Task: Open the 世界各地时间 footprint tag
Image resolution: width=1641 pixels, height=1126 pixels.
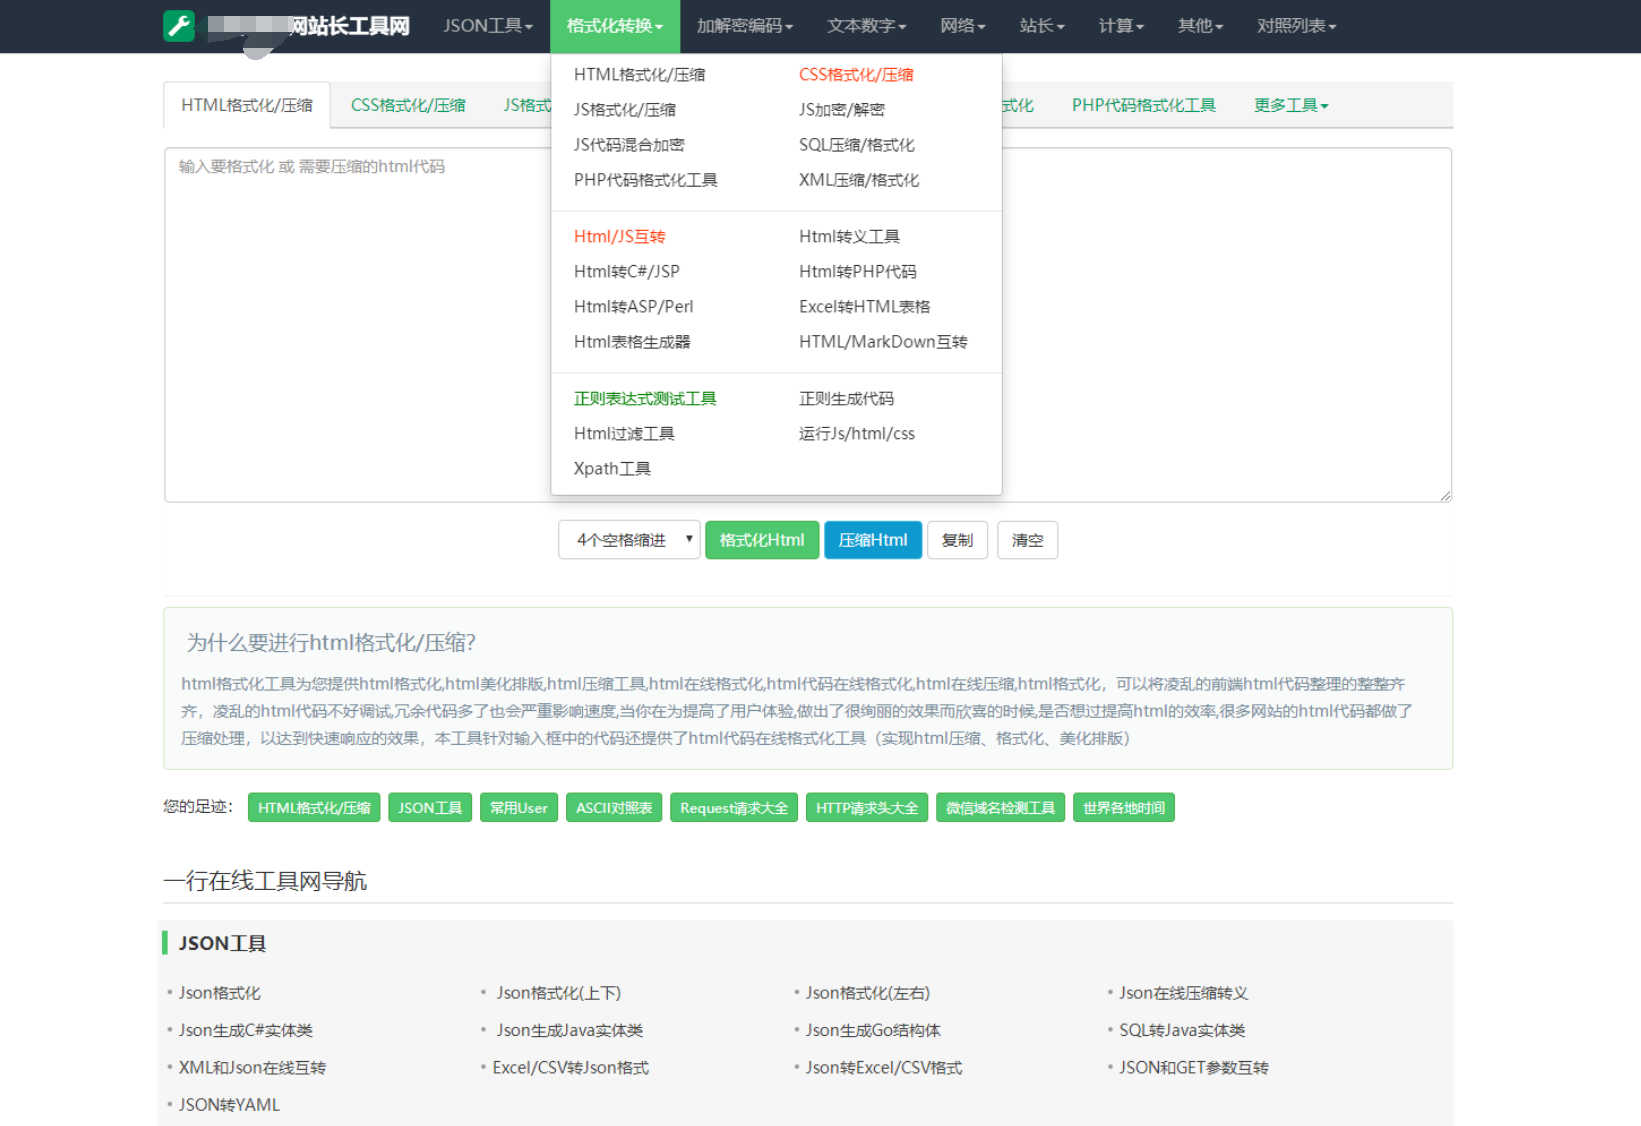Action: [1124, 807]
